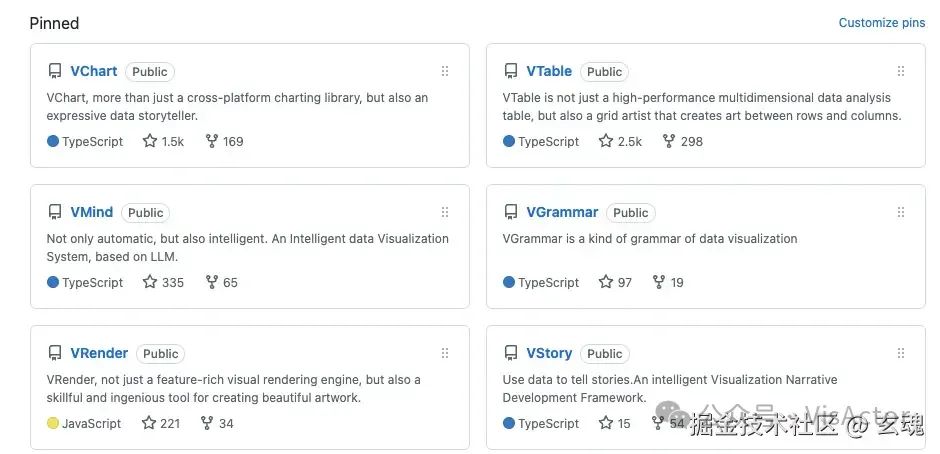Click the VChart repository icon
940x454 pixels.
(x=55, y=71)
